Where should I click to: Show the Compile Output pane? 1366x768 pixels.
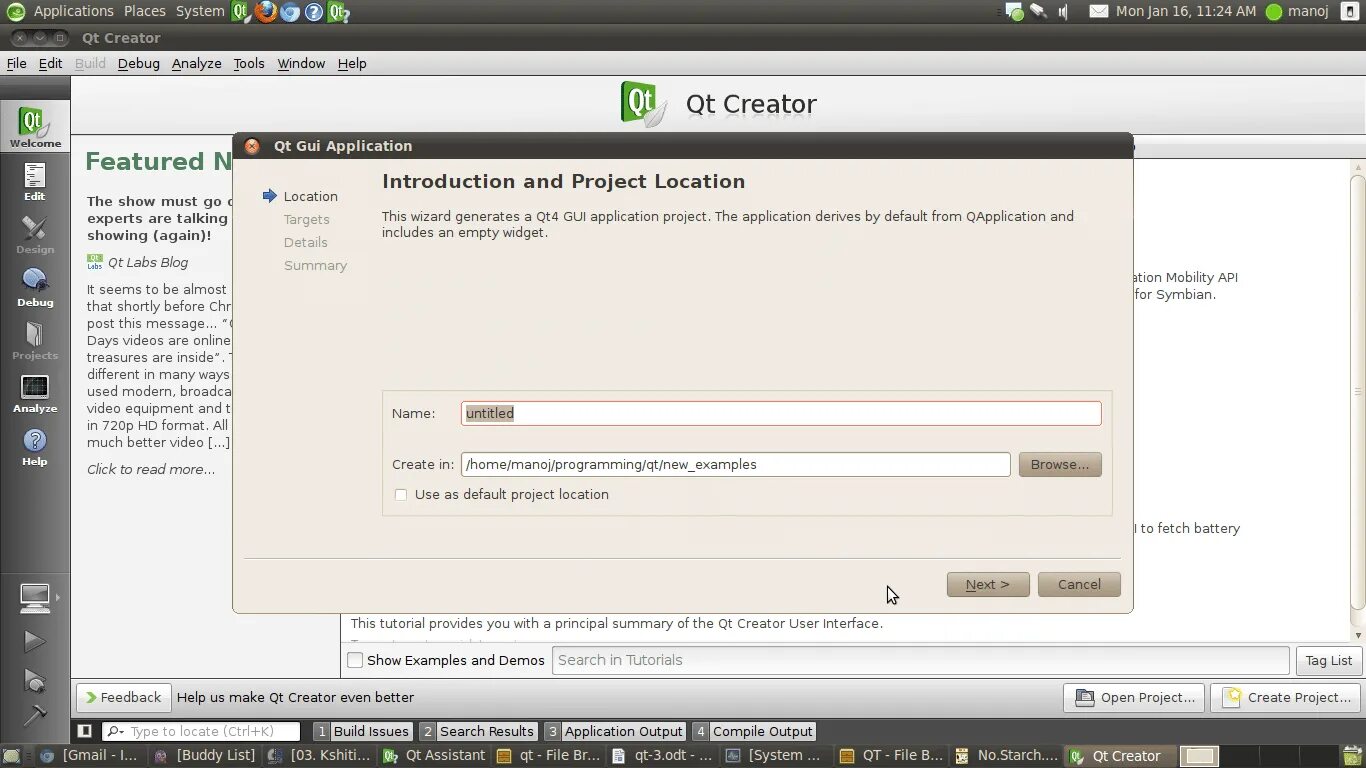click(754, 731)
